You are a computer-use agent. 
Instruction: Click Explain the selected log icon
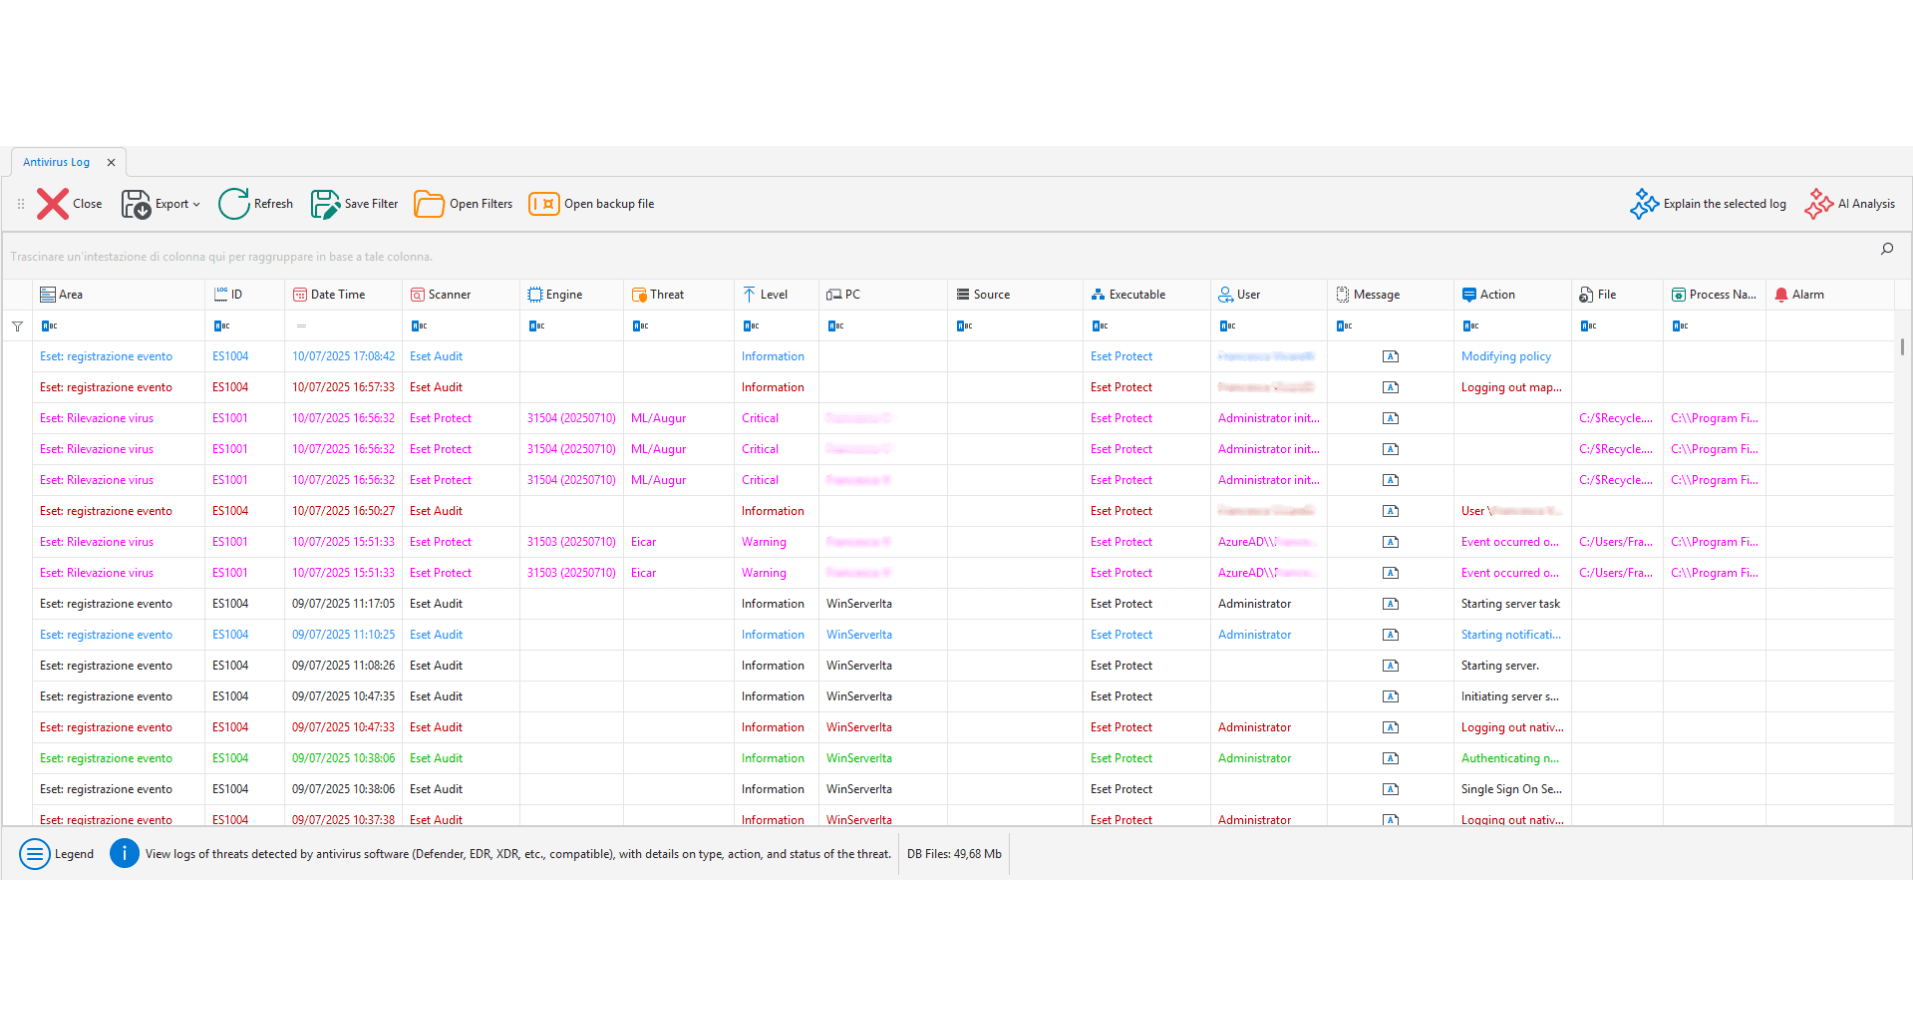[1644, 204]
